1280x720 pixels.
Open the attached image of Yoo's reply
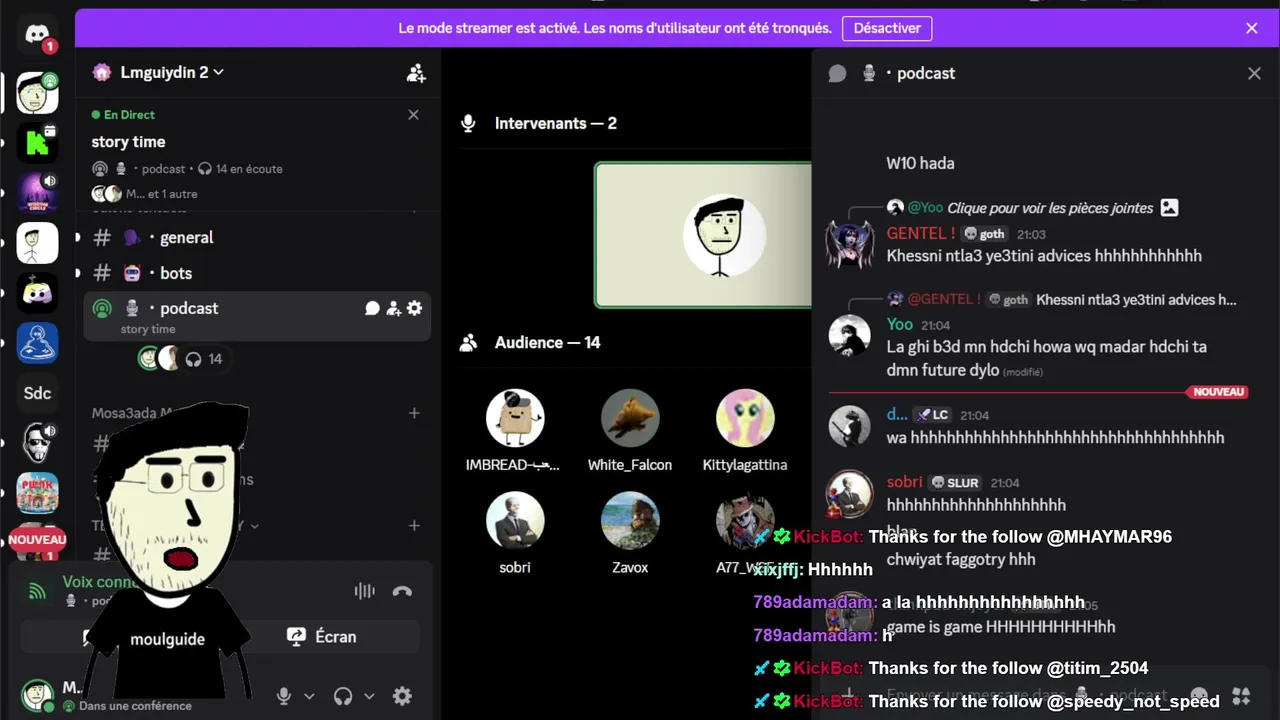(1169, 208)
